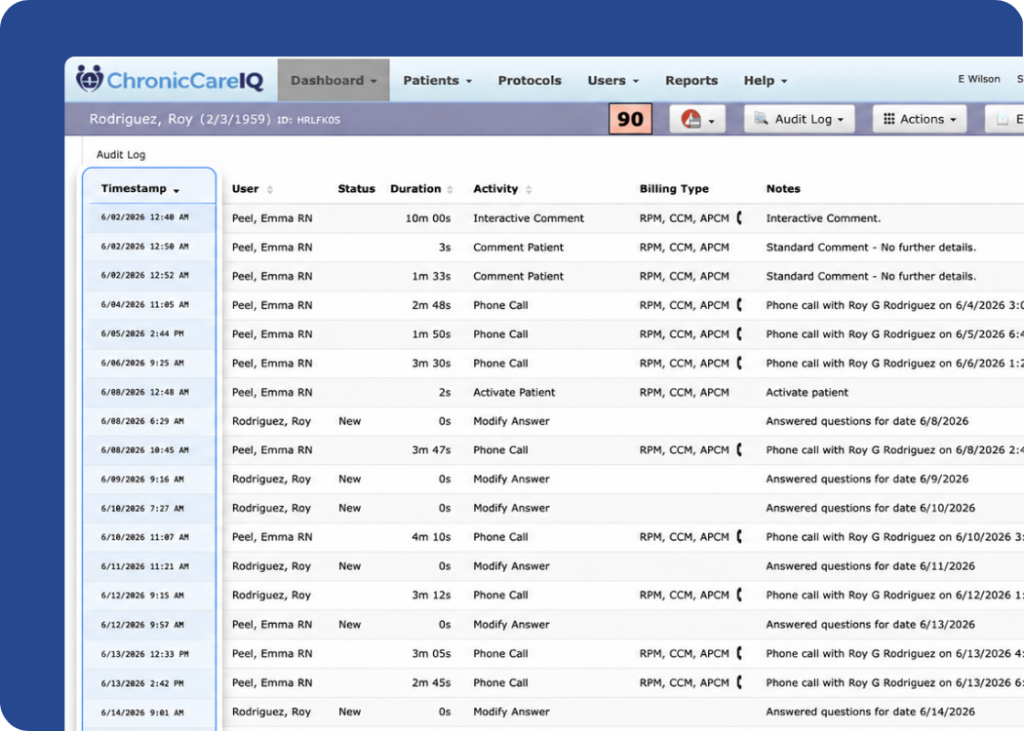
Task: Click the ChronicCareIQ logo
Action: click(169, 80)
